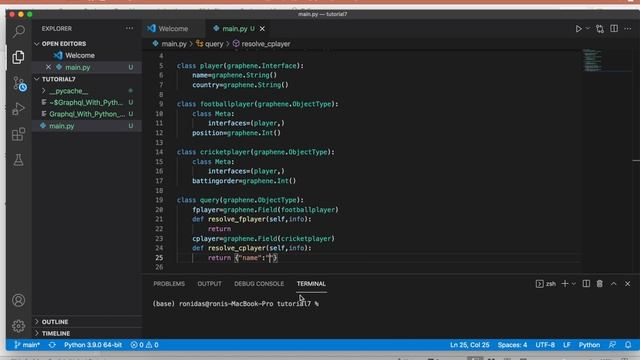Open errors and warnings count
The image size is (640, 360).
pyautogui.click(x=144, y=345)
